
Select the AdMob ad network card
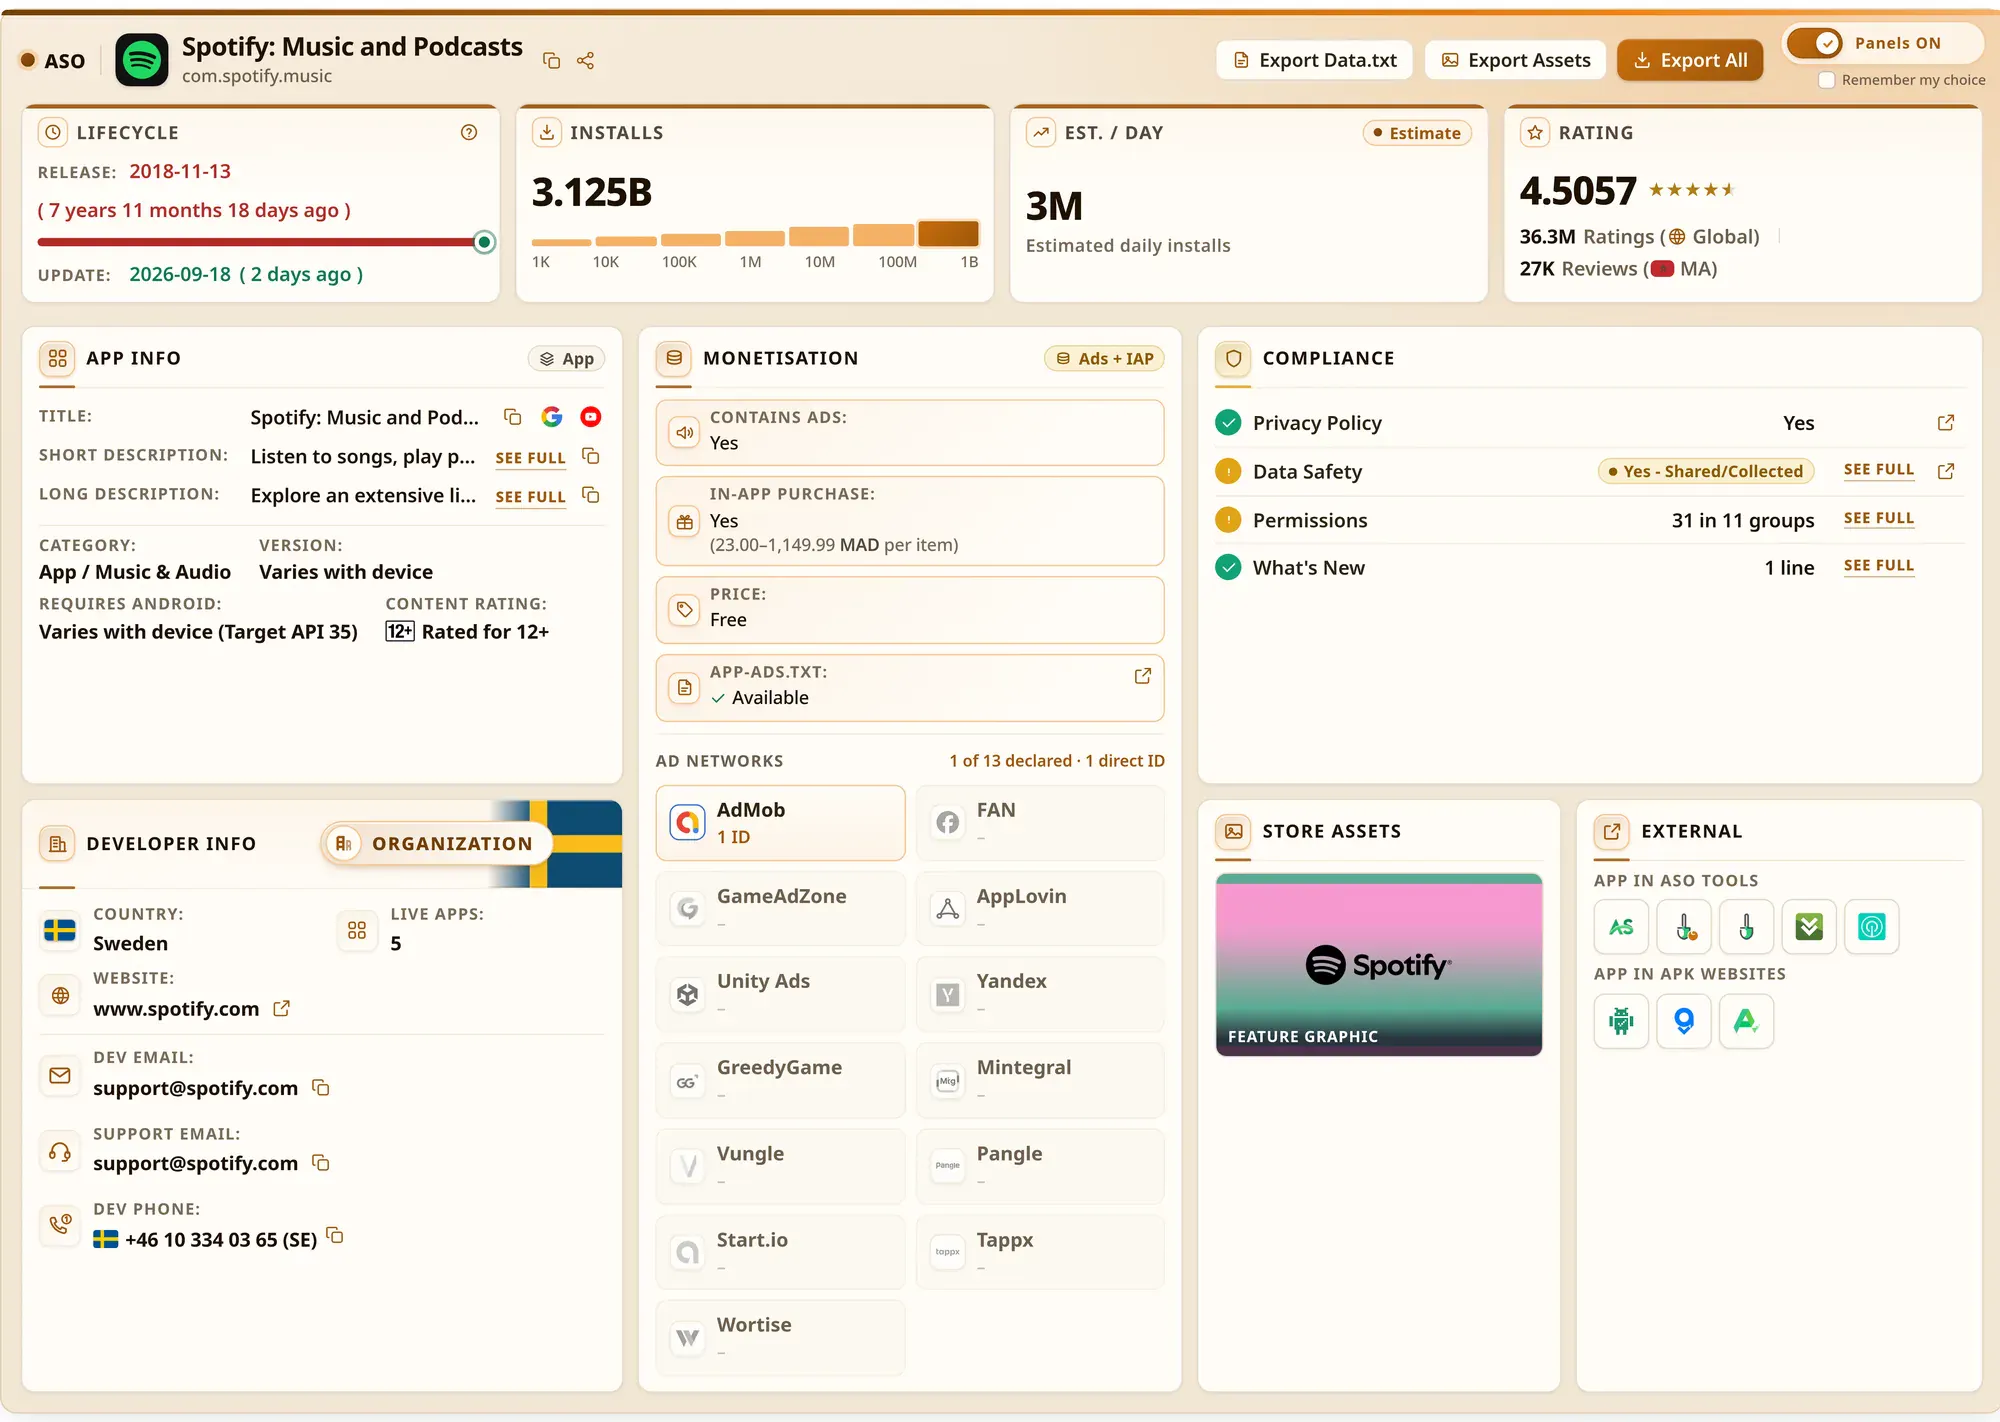(x=780, y=823)
